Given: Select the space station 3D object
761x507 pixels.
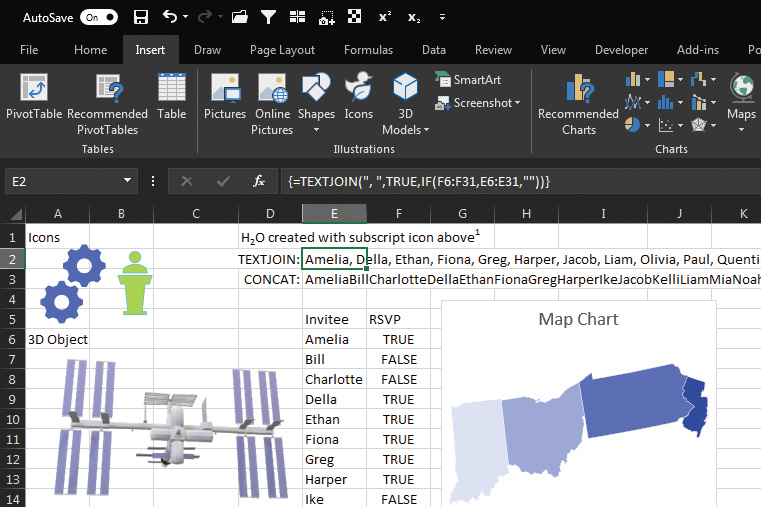Looking at the screenshot, I should [x=170, y=428].
